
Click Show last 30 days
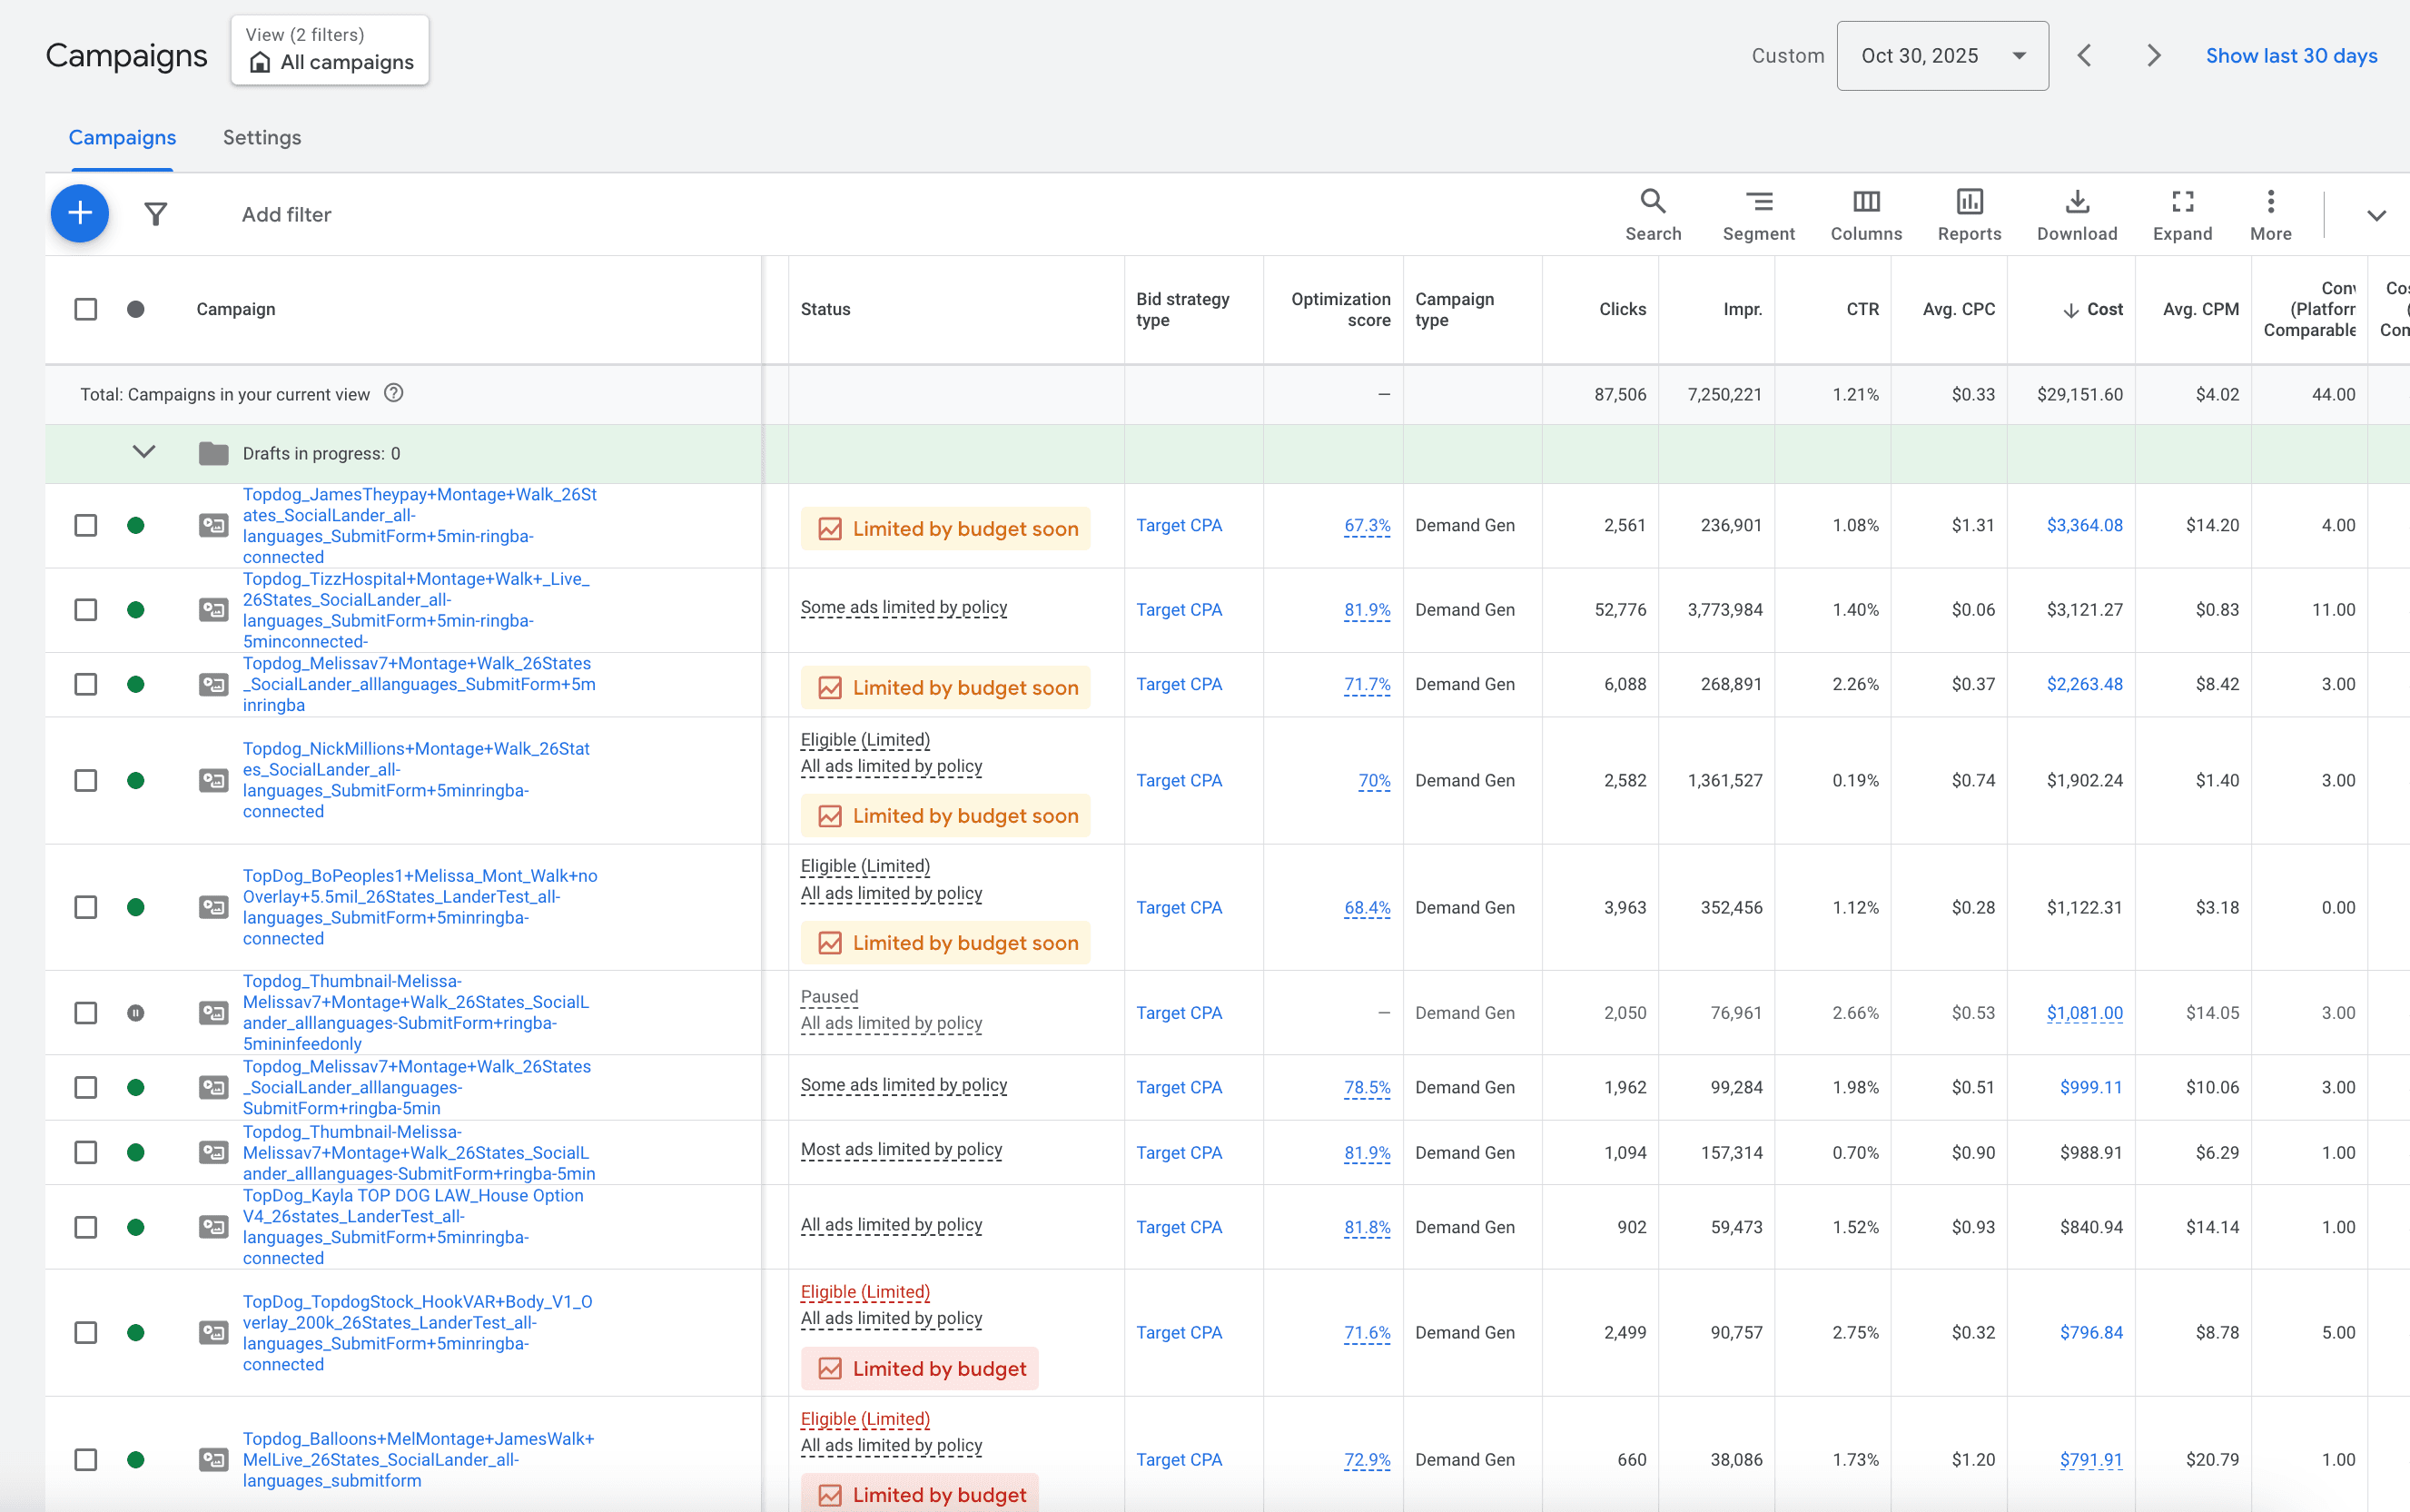pos(2291,55)
